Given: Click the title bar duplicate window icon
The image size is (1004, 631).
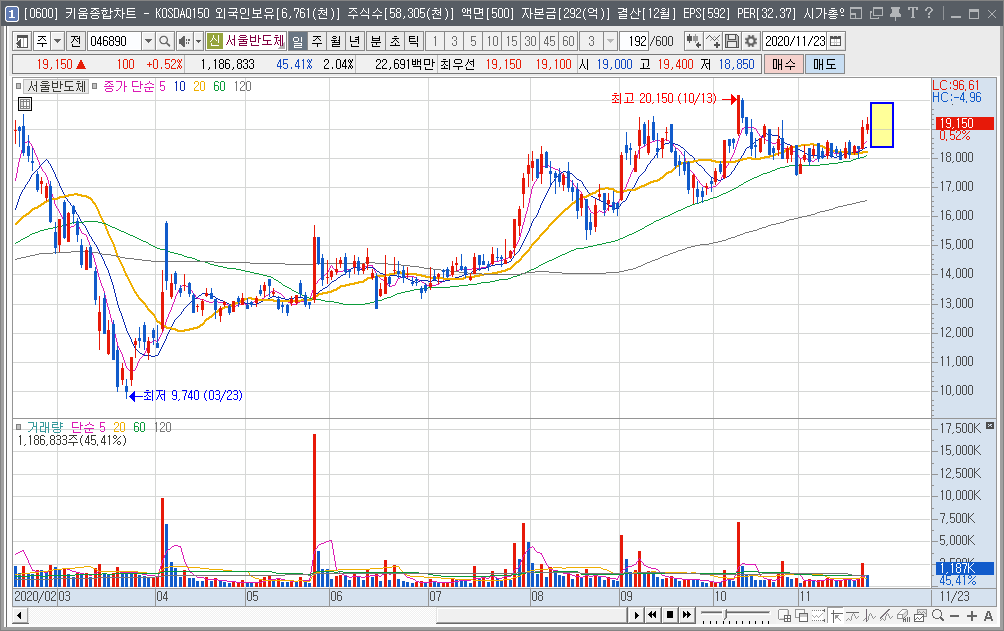Looking at the screenshot, I should coord(877,13).
